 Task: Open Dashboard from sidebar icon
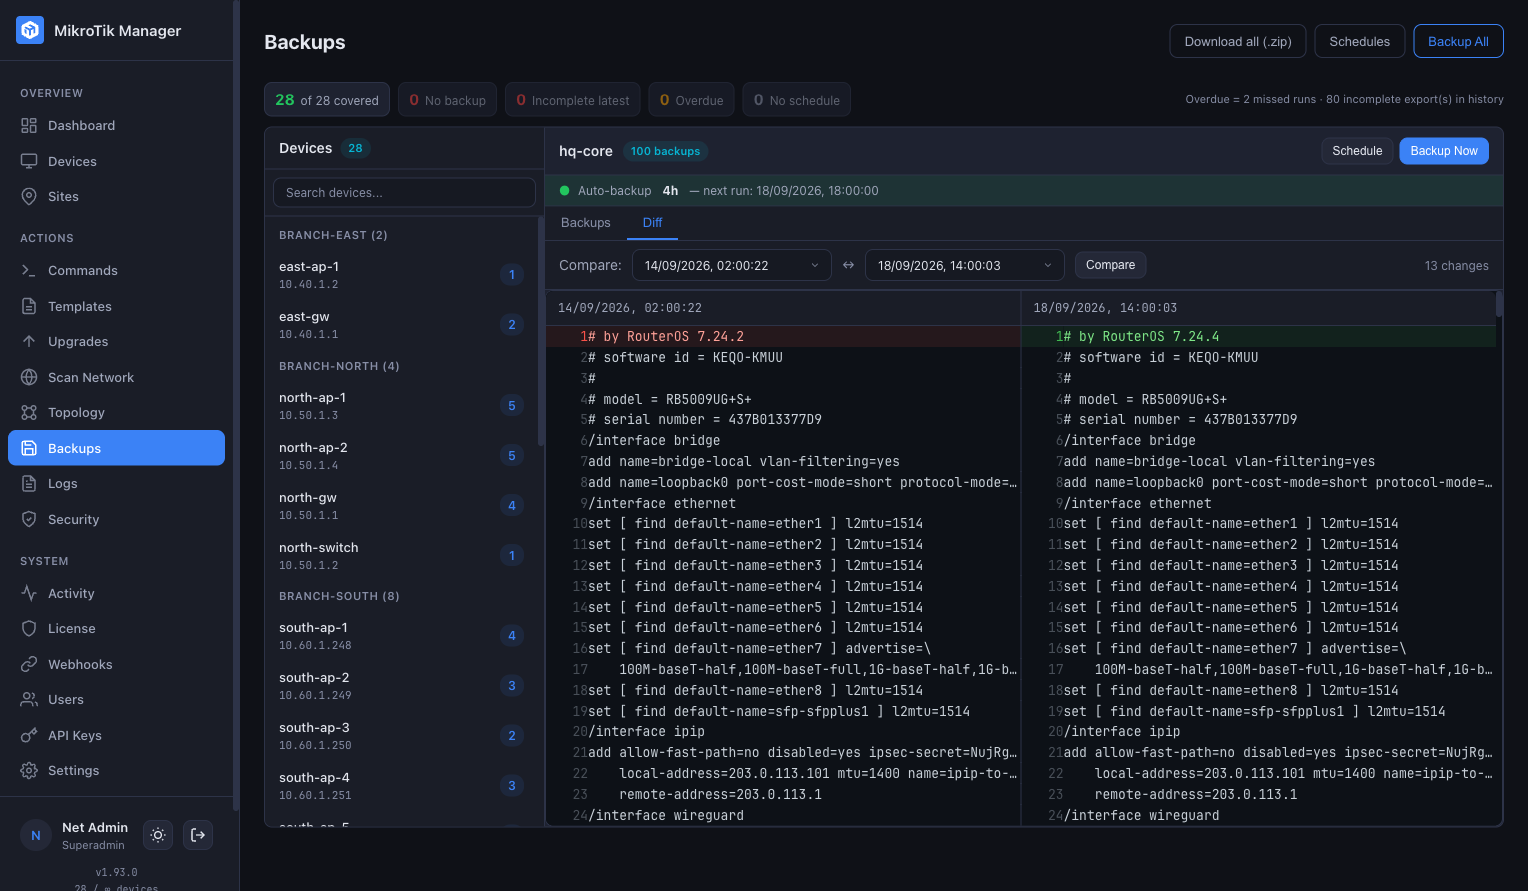[29, 126]
